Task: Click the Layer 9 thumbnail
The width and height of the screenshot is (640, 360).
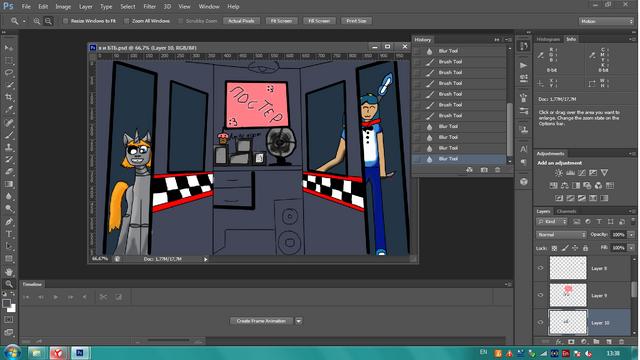Action: click(568, 295)
